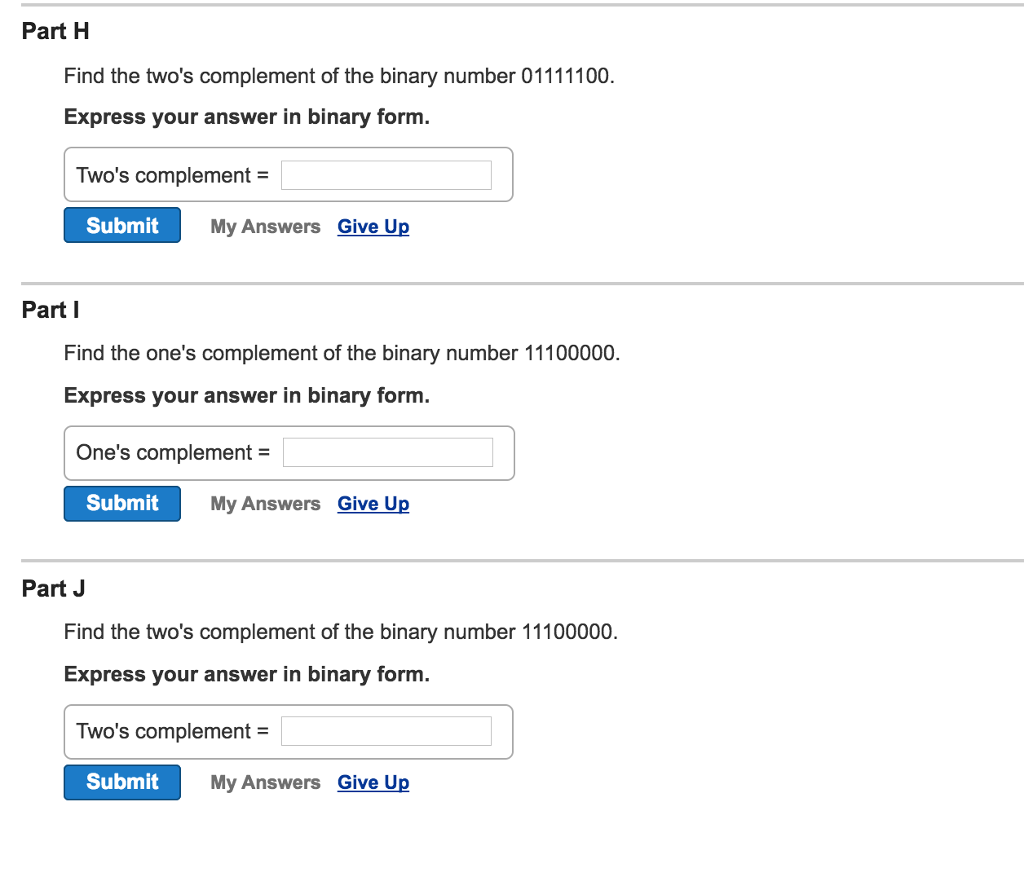Open My Answers for Part H
The width and height of the screenshot is (1024, 877).
click(264, 226)
